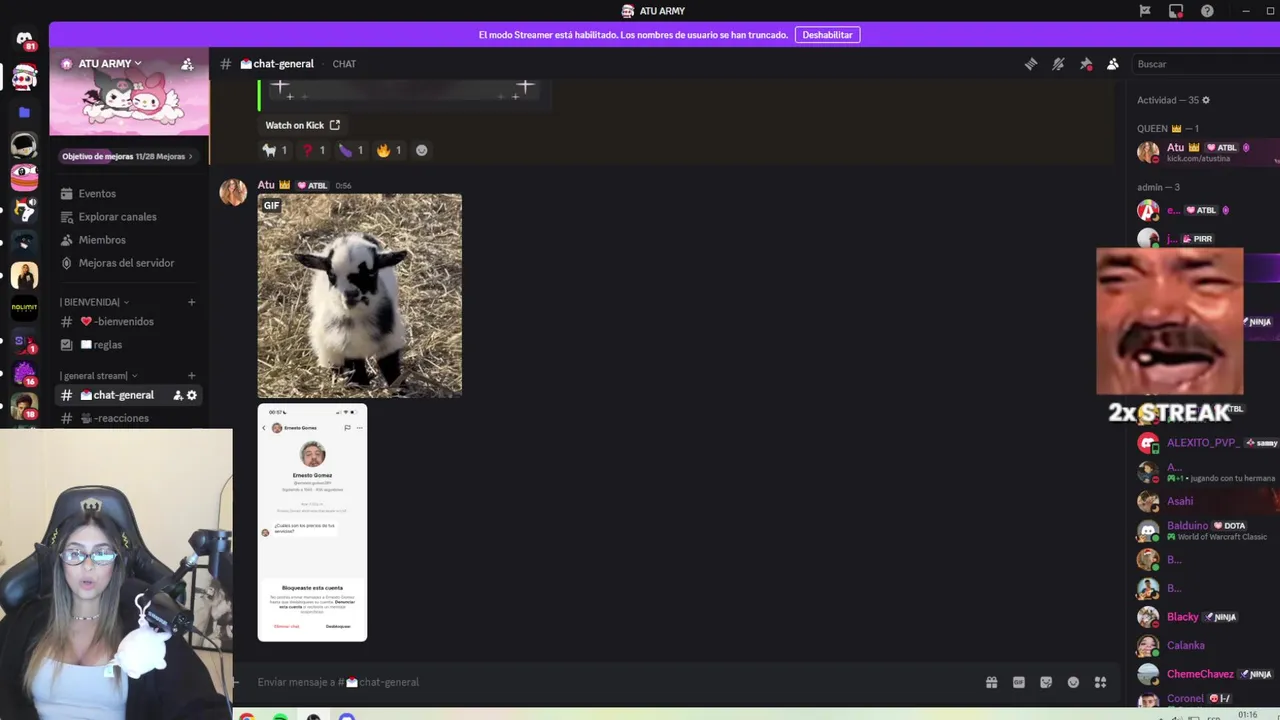
Task: Add channel to BIENVENIDA category
Action: pyautogui.click(x=191, y=302)
